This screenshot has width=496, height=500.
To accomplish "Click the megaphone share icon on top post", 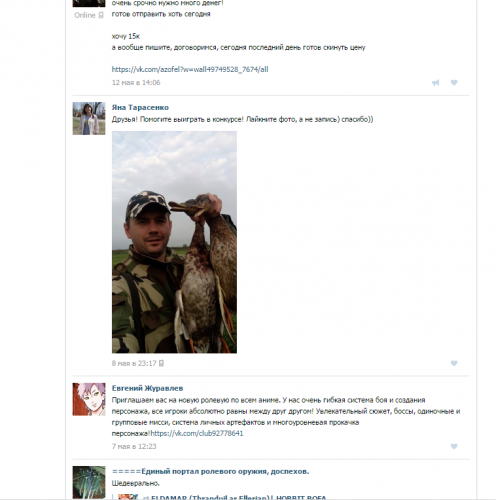I will click(x=436, y=83).
